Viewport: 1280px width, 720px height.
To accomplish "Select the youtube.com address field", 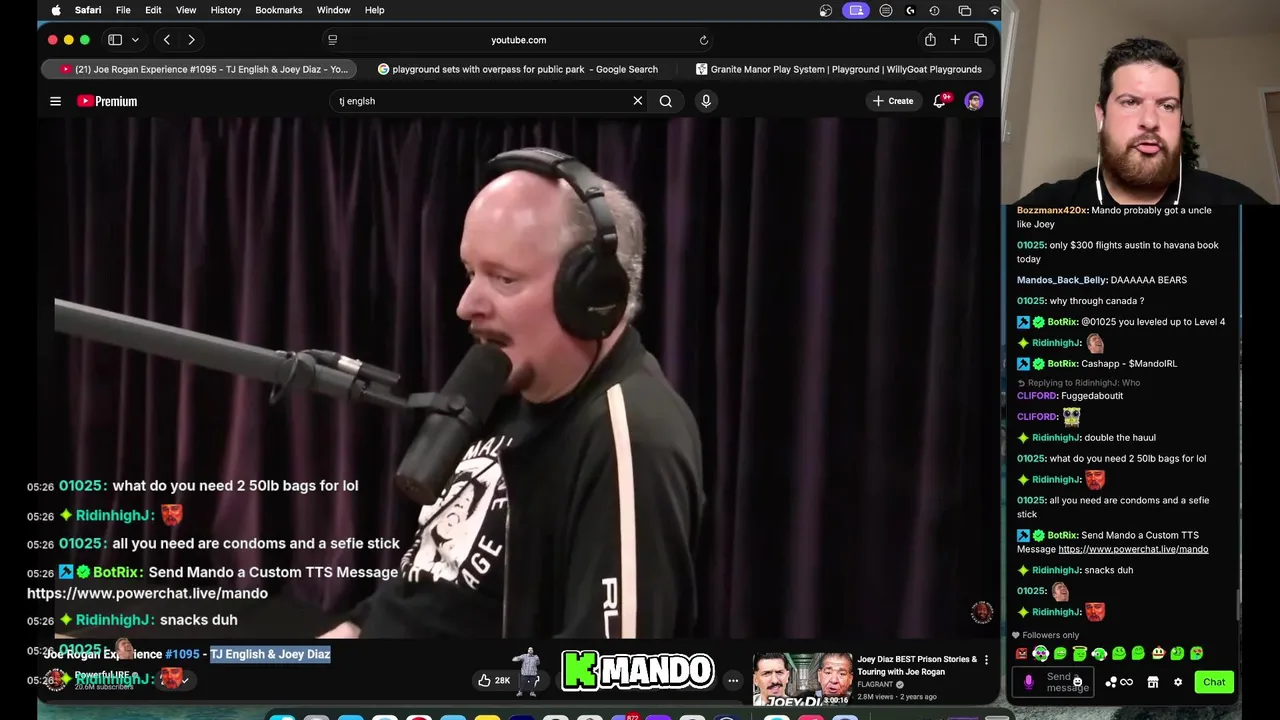I will pos(518,40).
